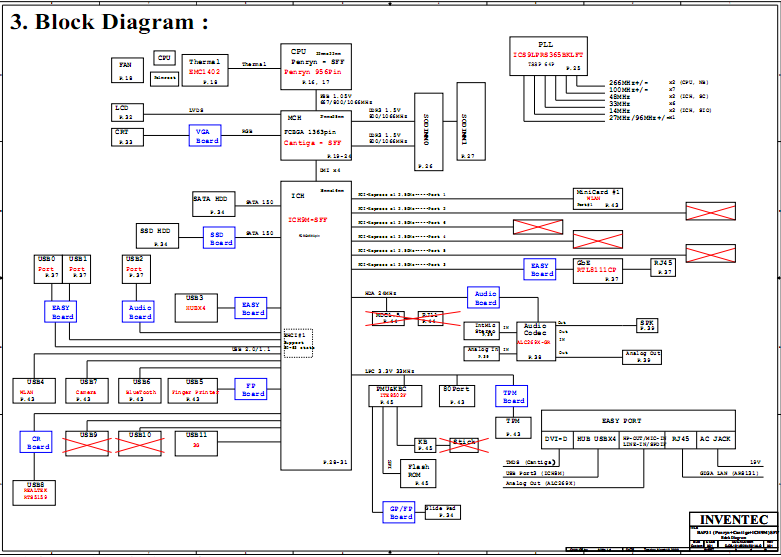781x557 pixels.
Task: Select the crossed-out Stick block
Action: click(464, 445)
